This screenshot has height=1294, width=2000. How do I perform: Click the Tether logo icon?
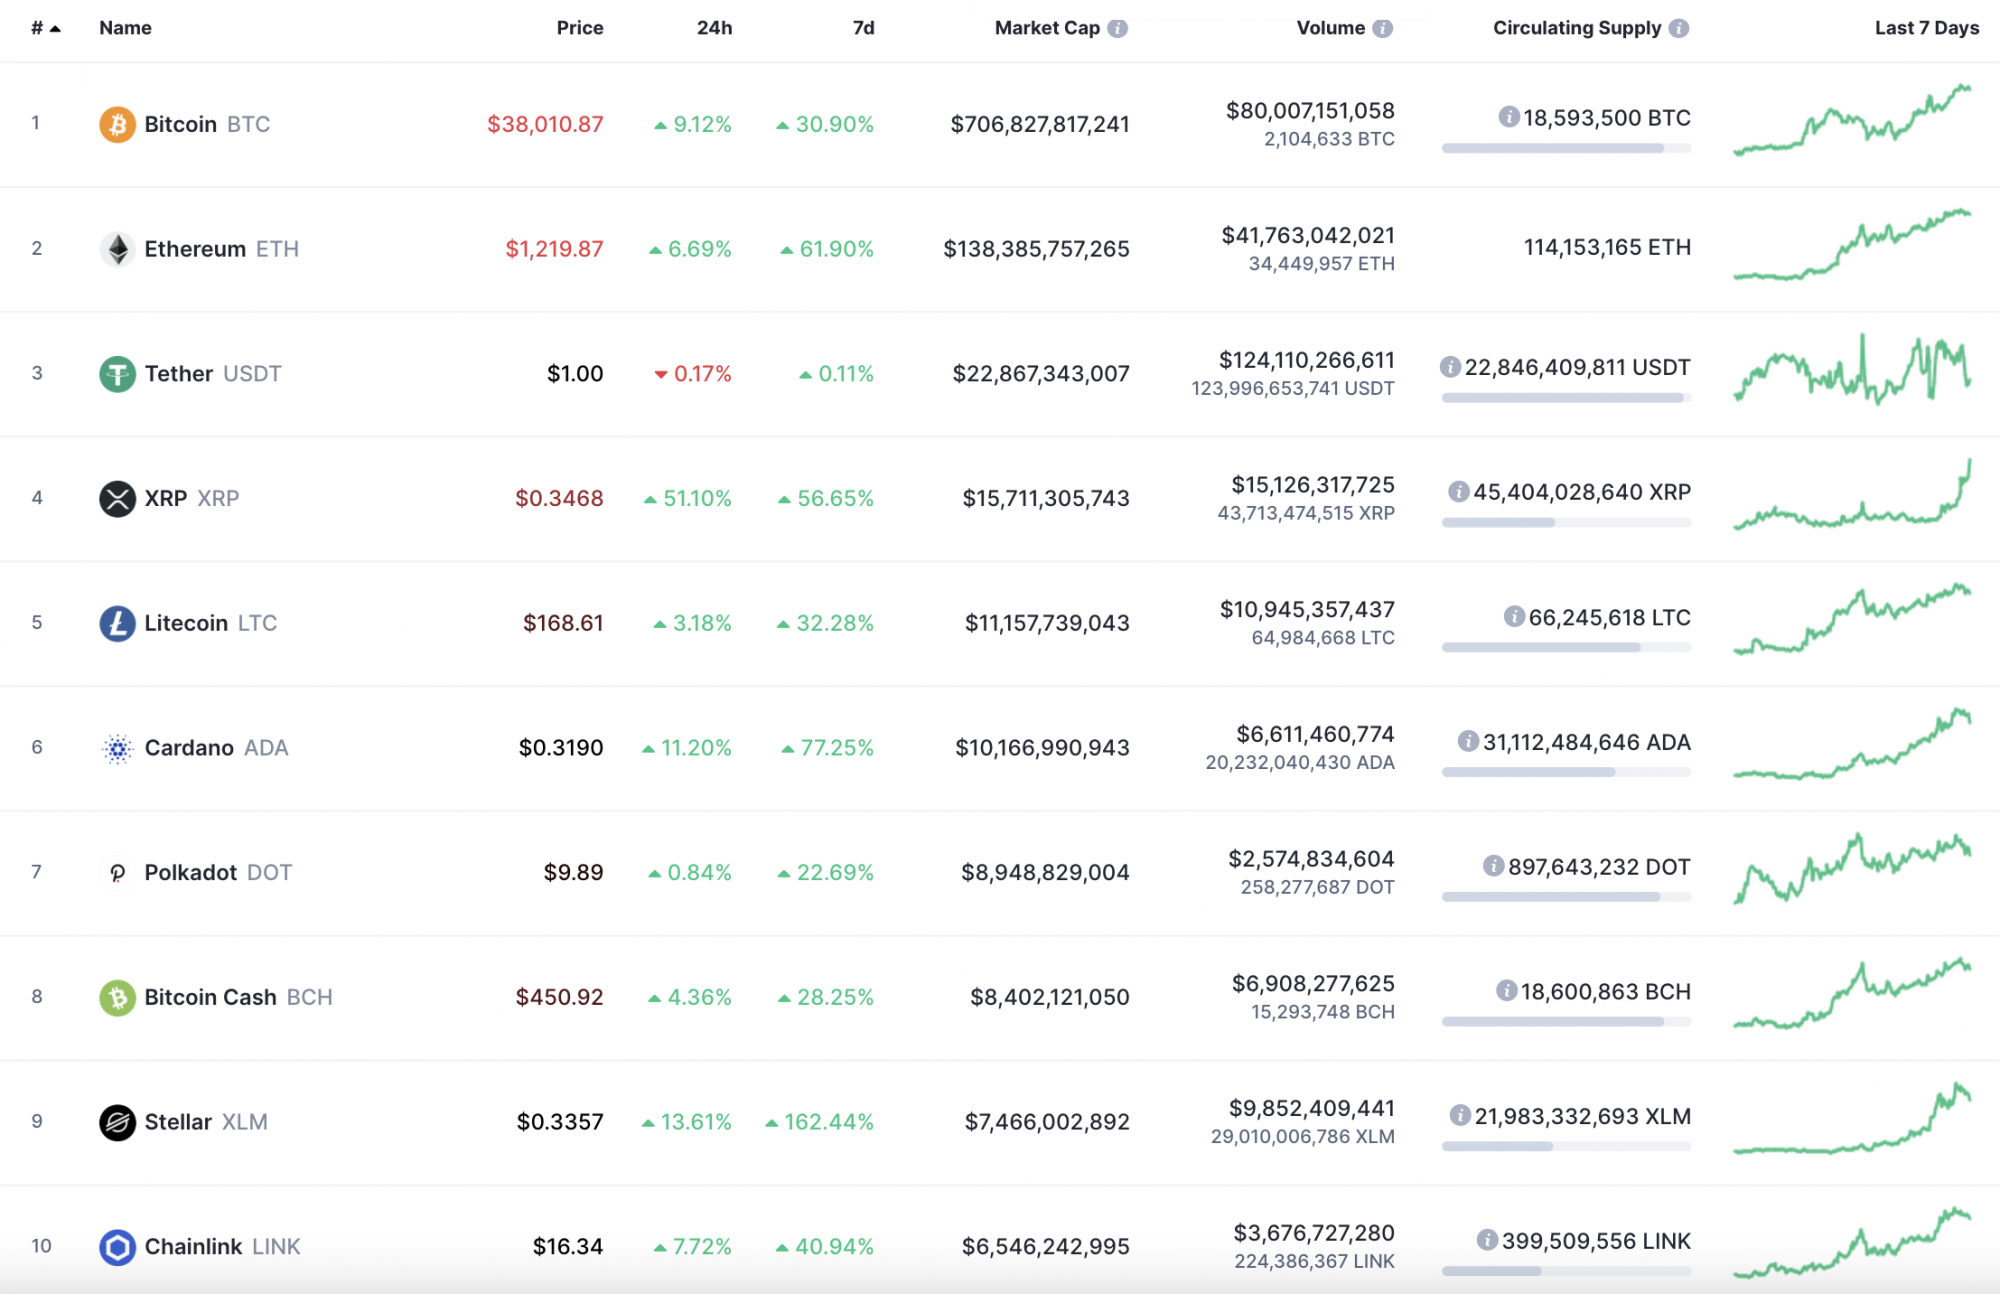point(117,373)
